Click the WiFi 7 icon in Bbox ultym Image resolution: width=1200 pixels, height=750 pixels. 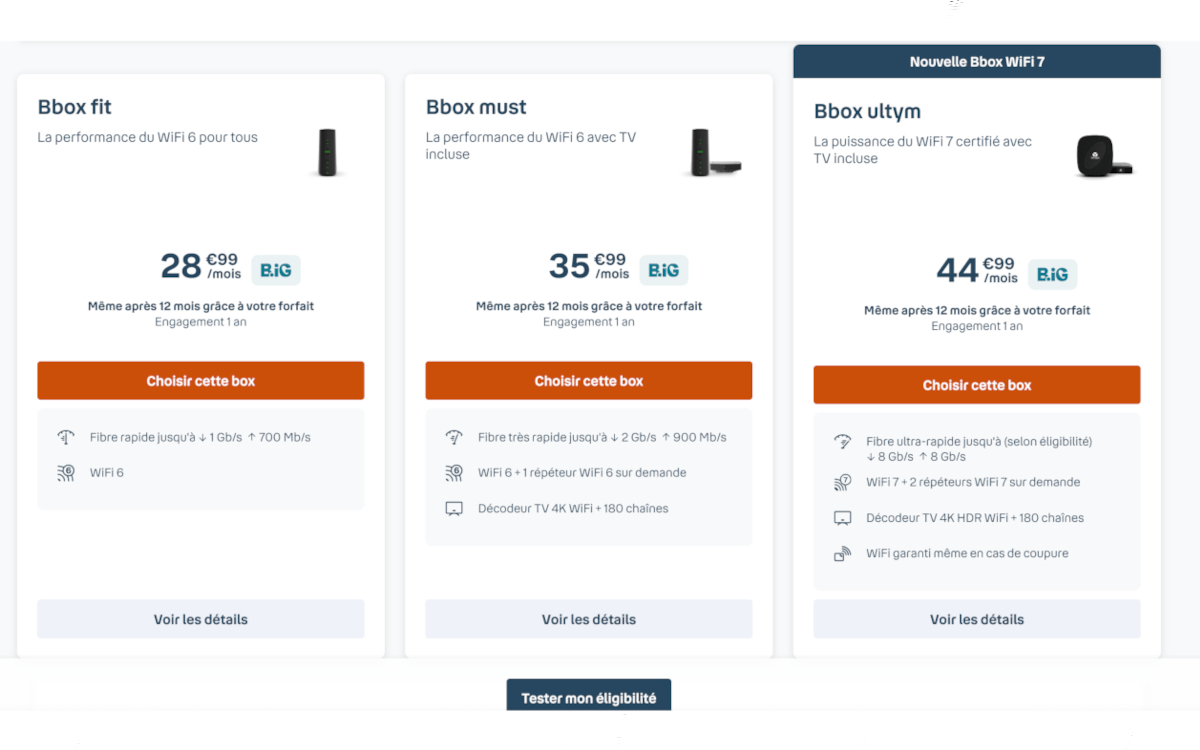pos(842,483)
